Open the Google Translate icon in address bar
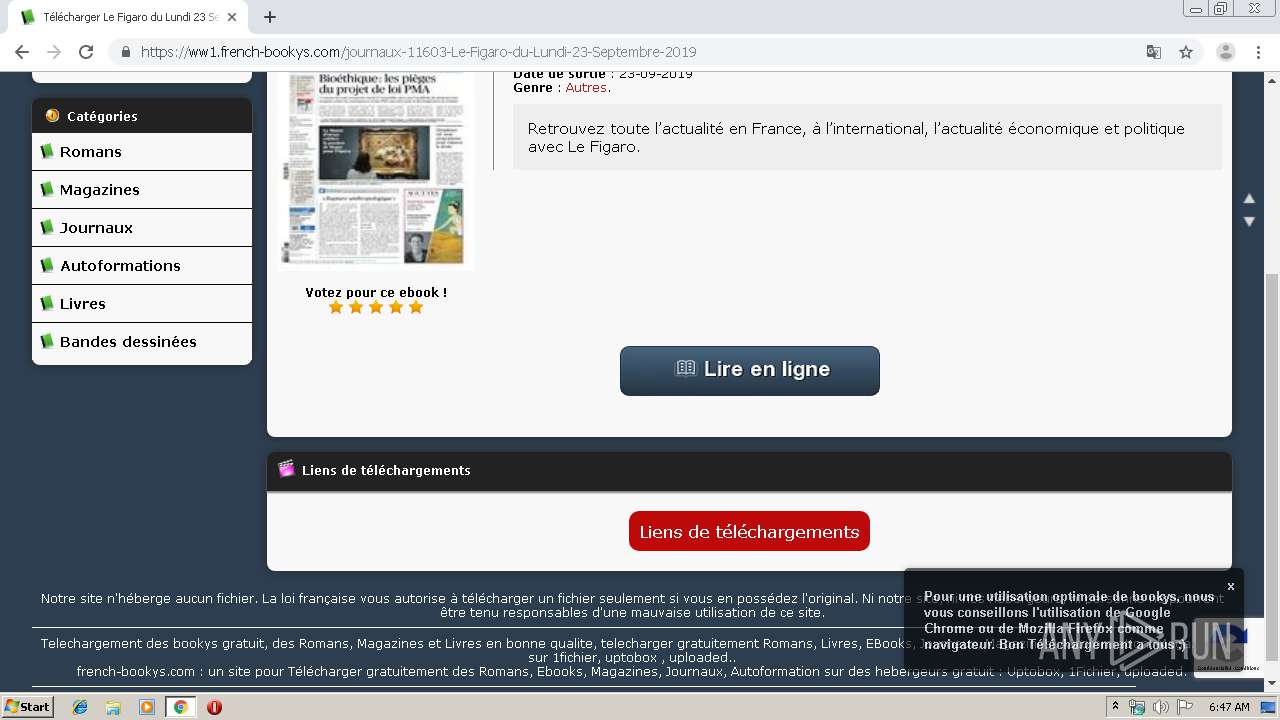The width and height of the screenshot is (1280, 720). click(x=1153, y=52)
